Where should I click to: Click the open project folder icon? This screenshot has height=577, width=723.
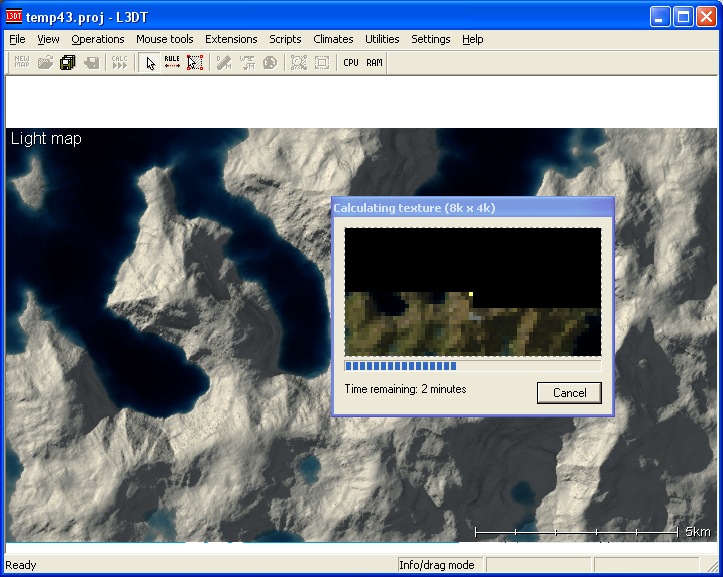(x=45, y=62)
